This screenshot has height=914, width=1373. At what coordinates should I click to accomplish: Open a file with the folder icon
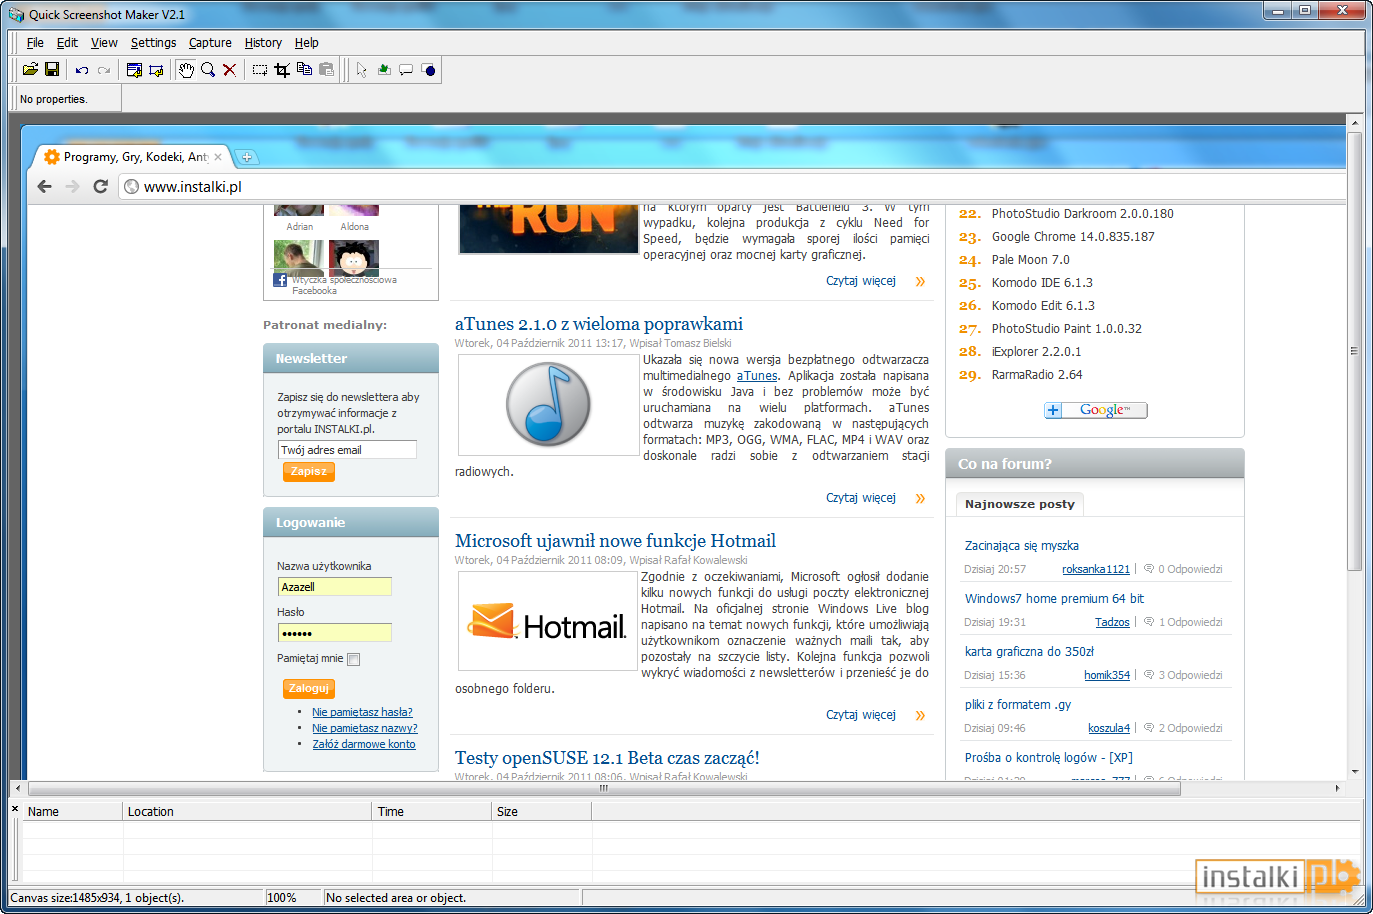tap(30, 70)
